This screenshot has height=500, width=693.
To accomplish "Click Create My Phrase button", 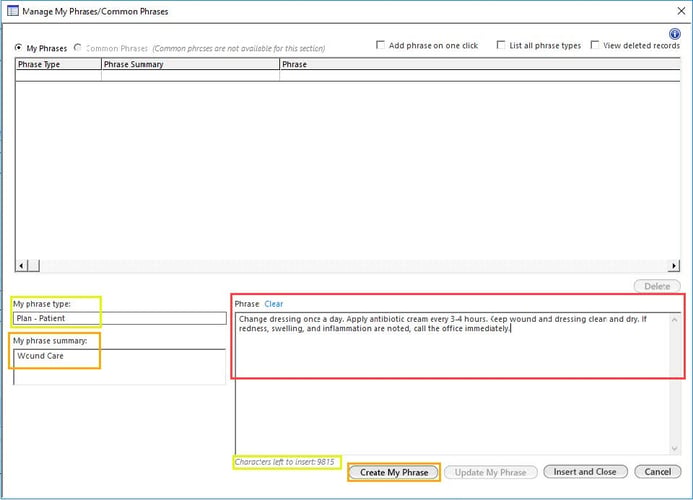I will [x=394, y=472].
